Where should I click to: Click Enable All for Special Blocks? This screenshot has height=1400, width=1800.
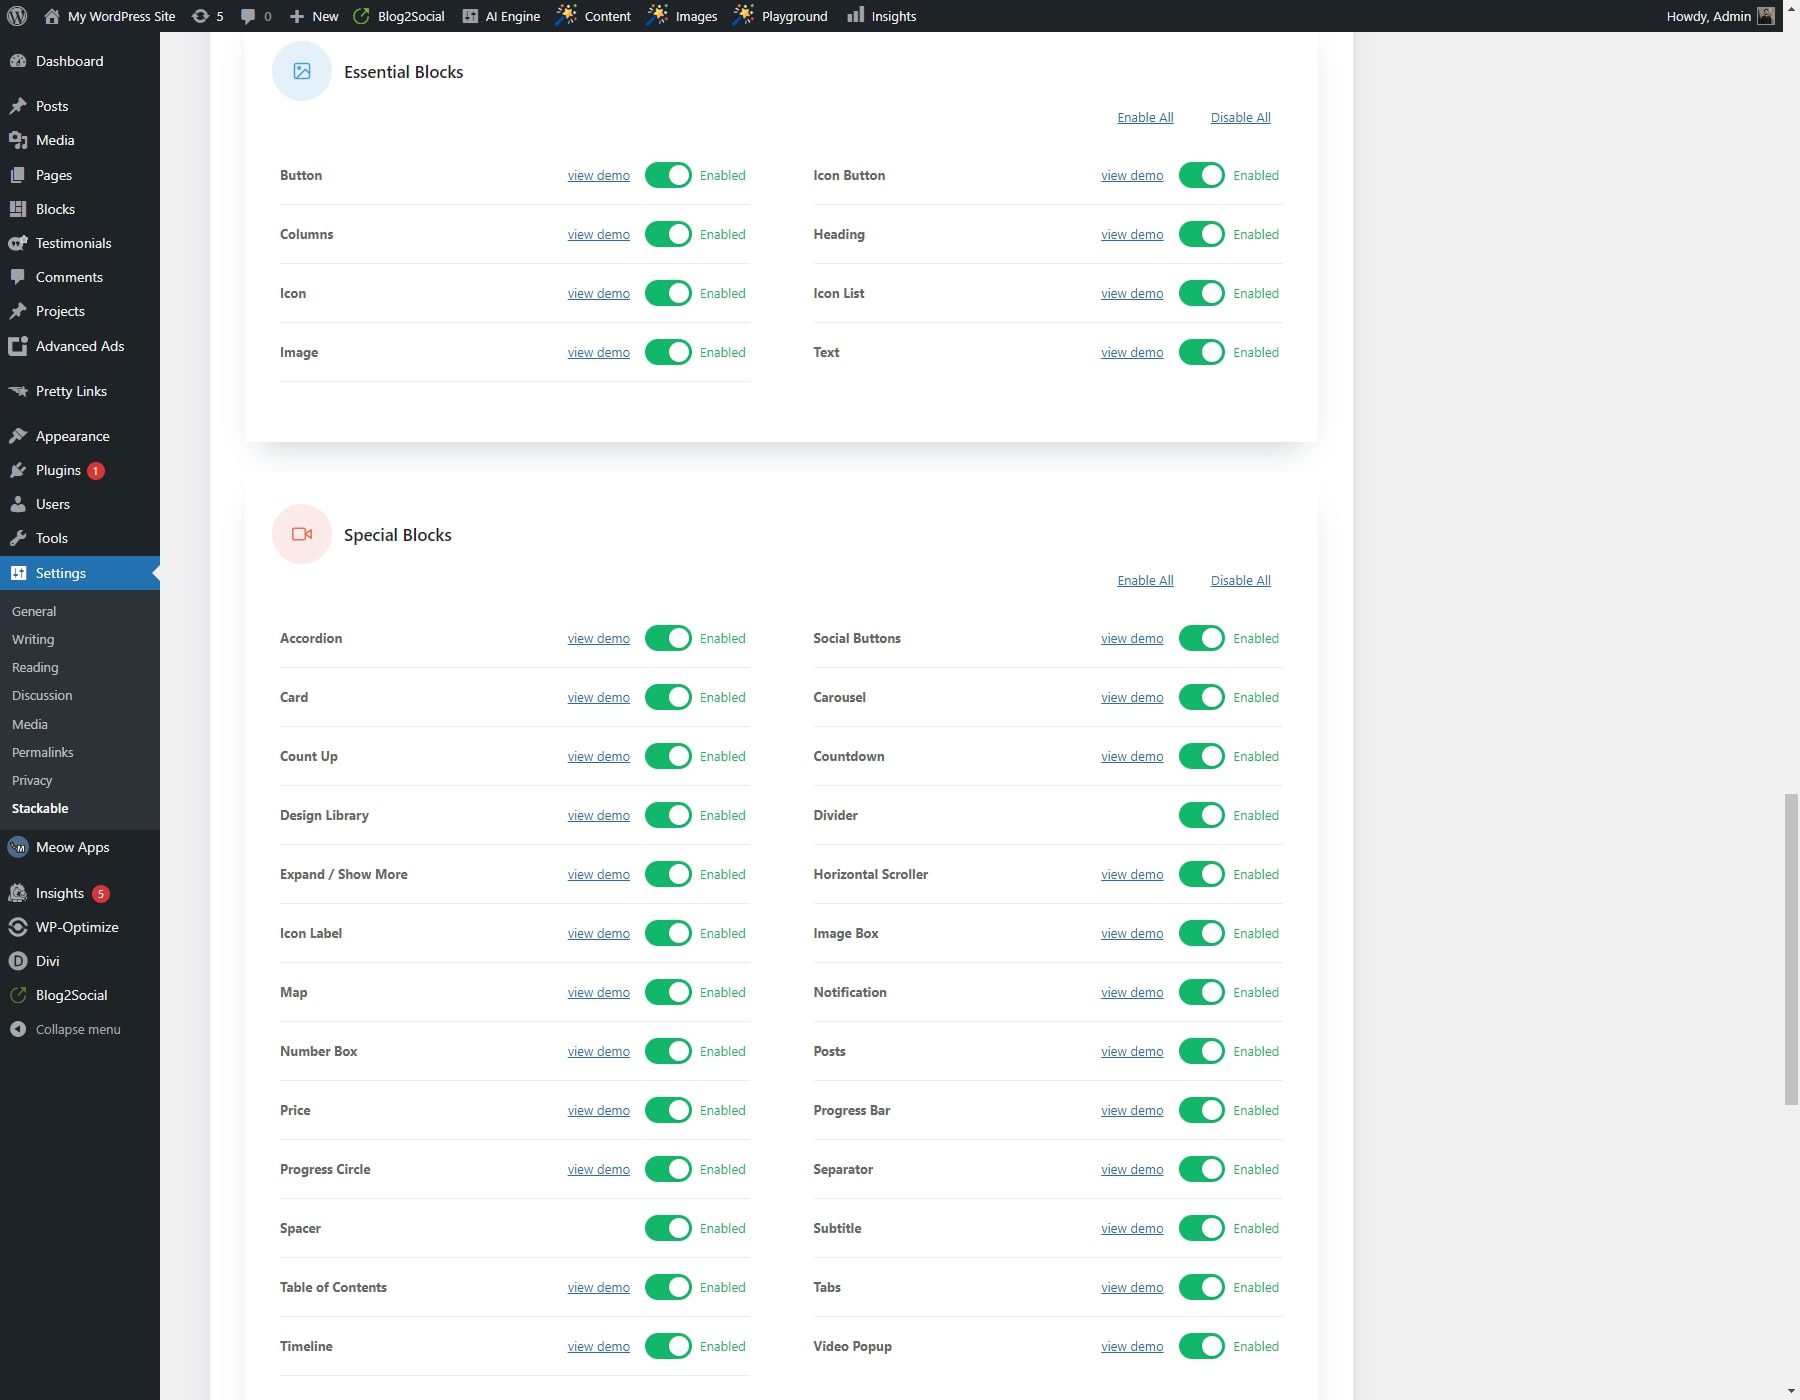1144,580
